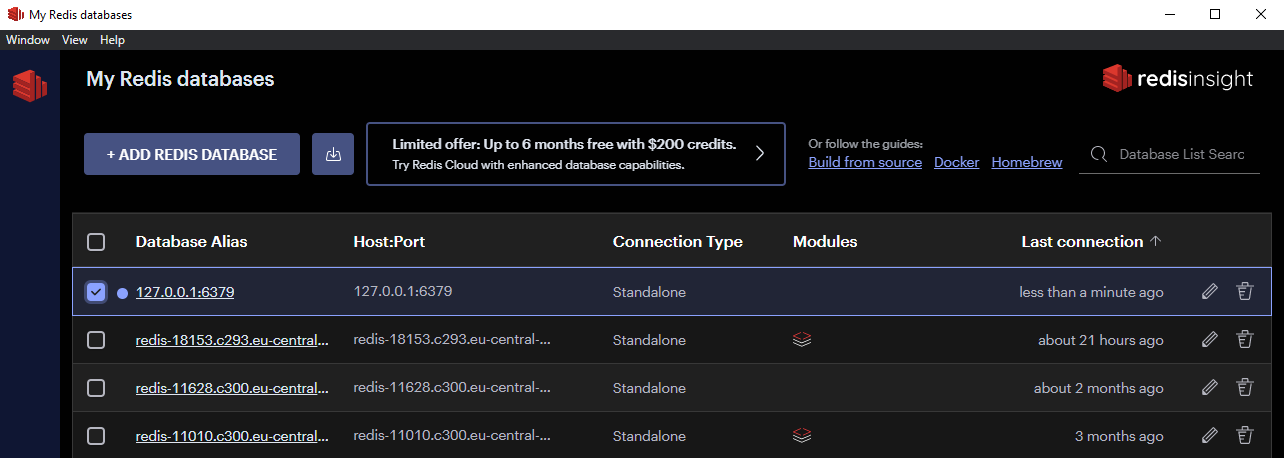
Task: Open the Docker guide link
Action: click(x=956, y=162)
